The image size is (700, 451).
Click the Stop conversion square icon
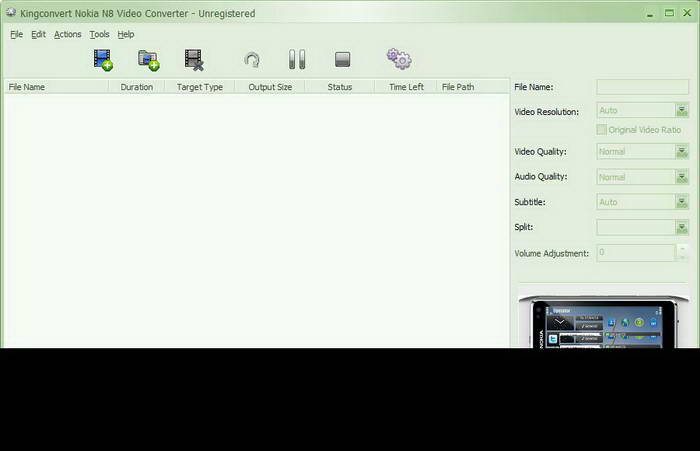pos(342,59)
